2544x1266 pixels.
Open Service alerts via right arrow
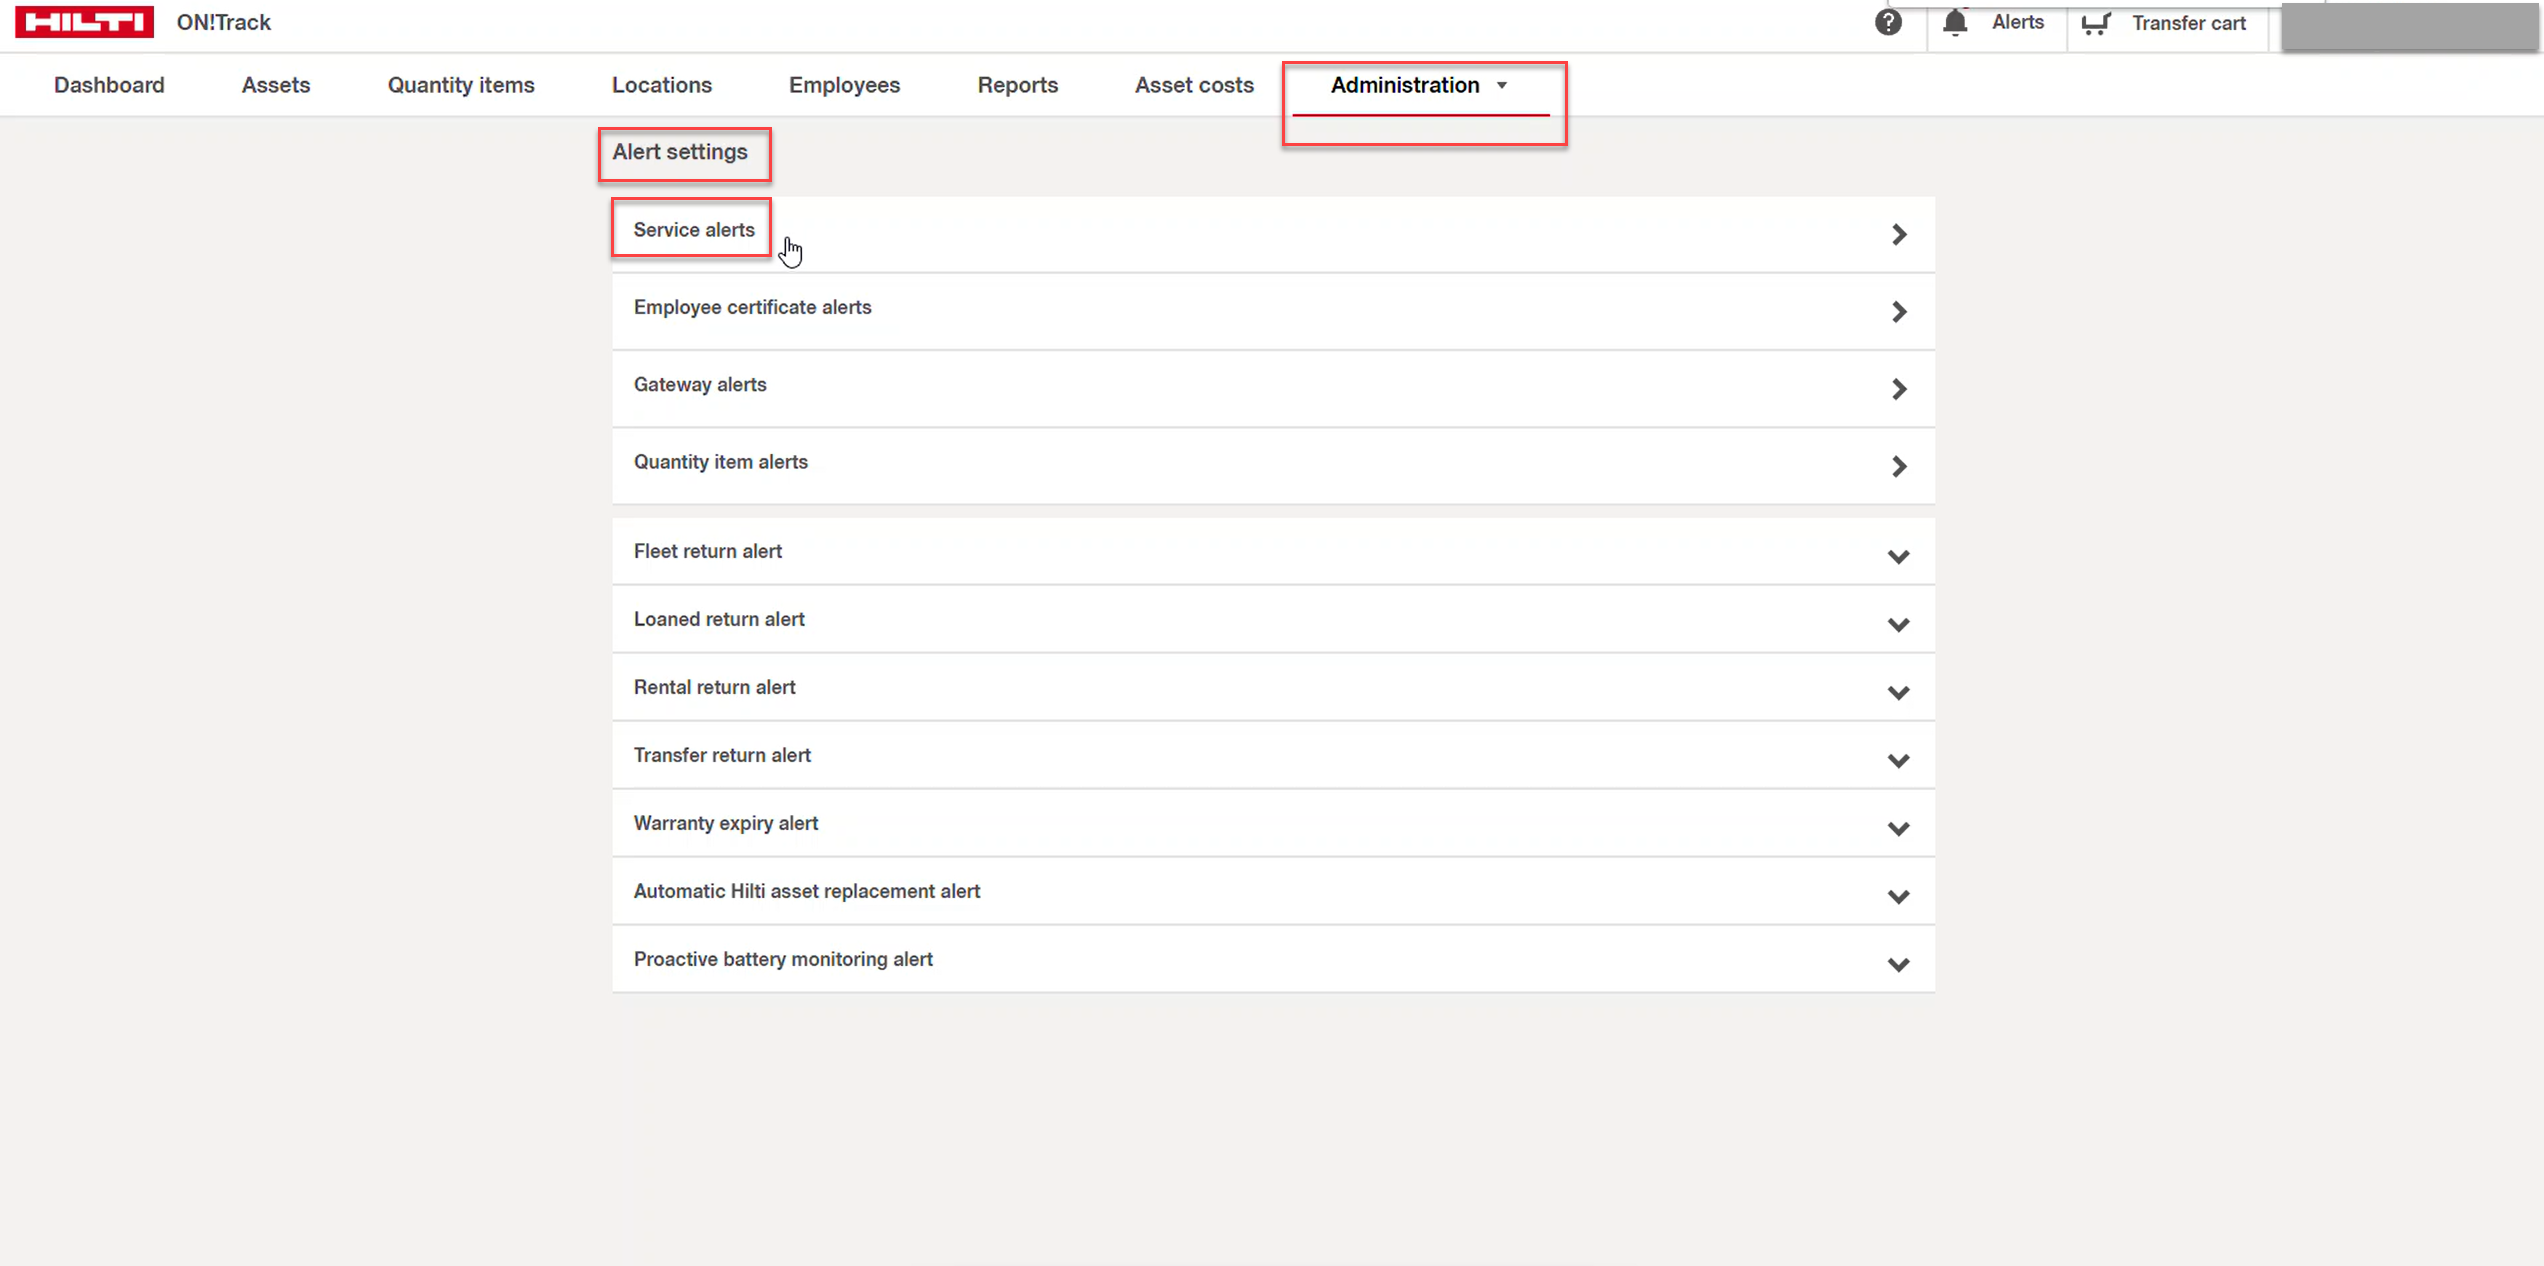click(x=1899, y=235)
